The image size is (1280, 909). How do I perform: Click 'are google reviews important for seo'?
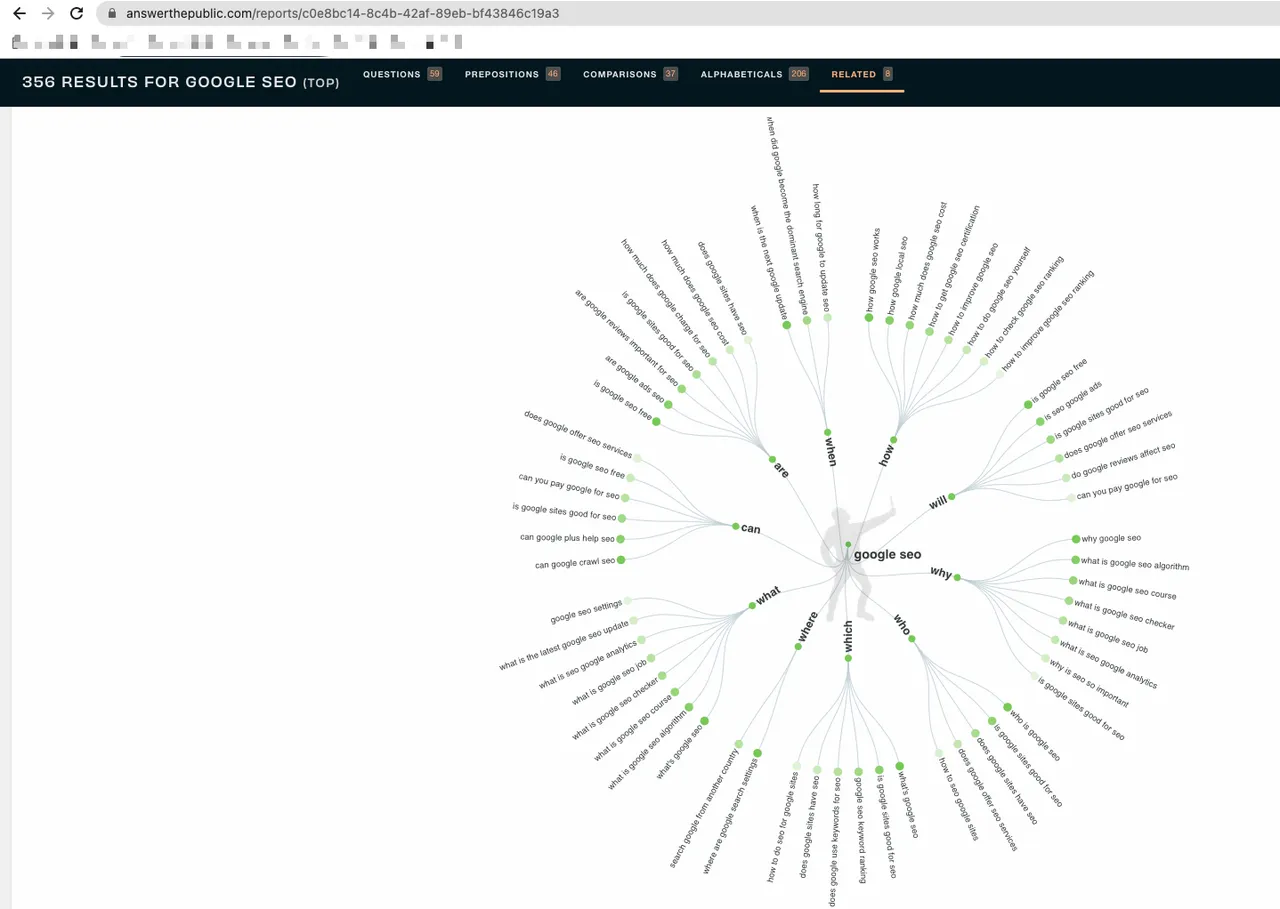(627, 339)
